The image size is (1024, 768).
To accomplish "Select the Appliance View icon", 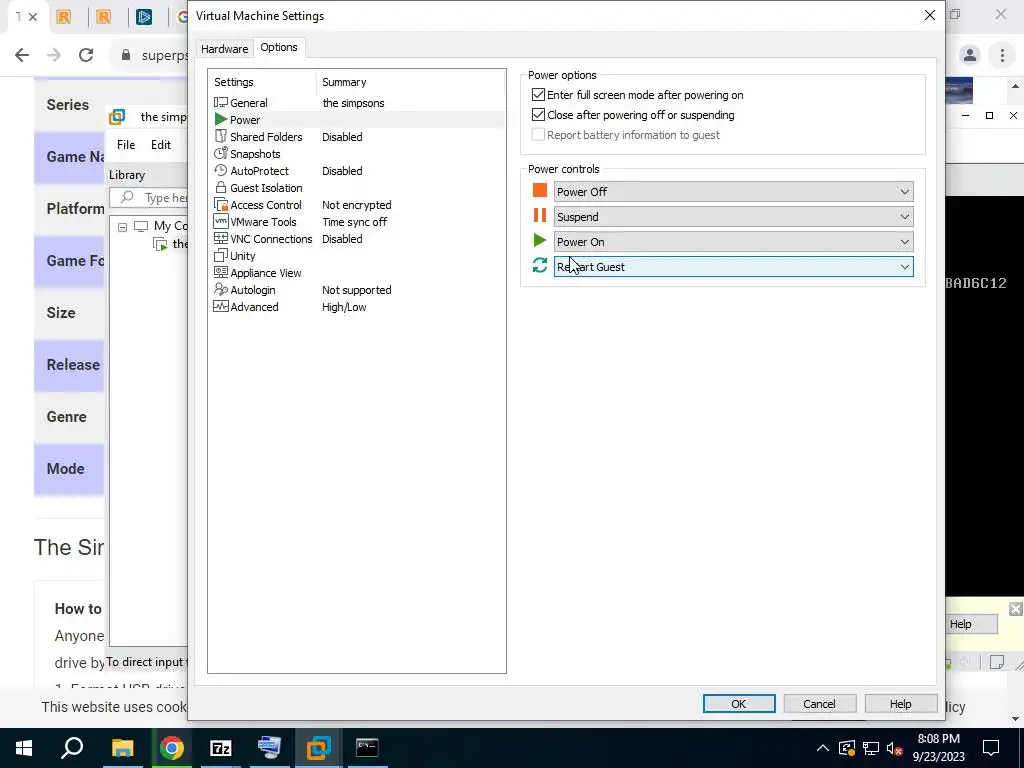I will (221, 272).
